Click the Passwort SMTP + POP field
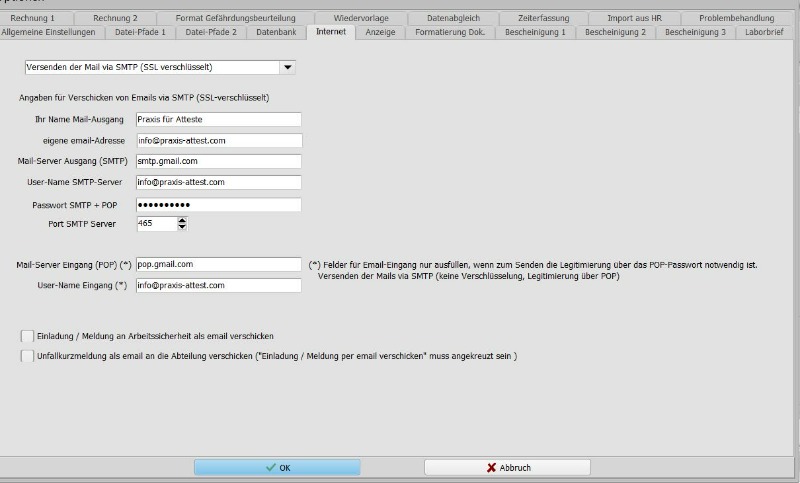 coord(218,205)
